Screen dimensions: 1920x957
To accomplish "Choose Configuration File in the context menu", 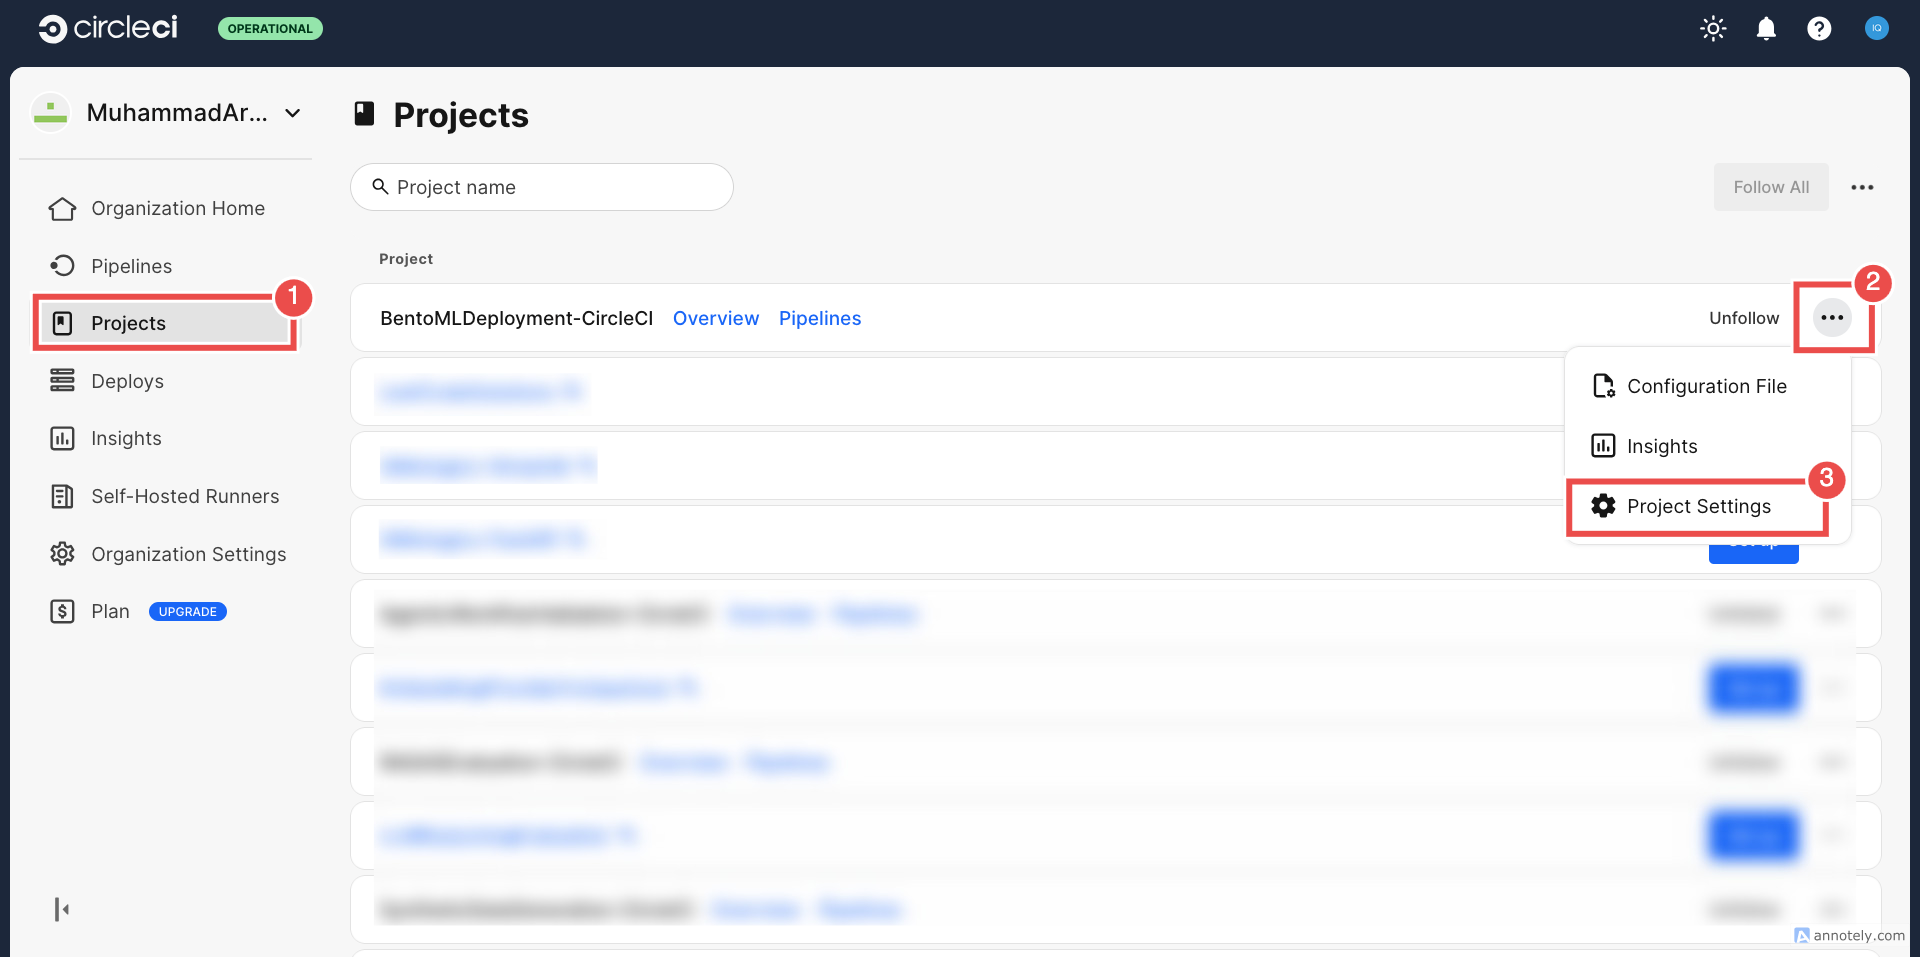I will tap(1706, 386).
